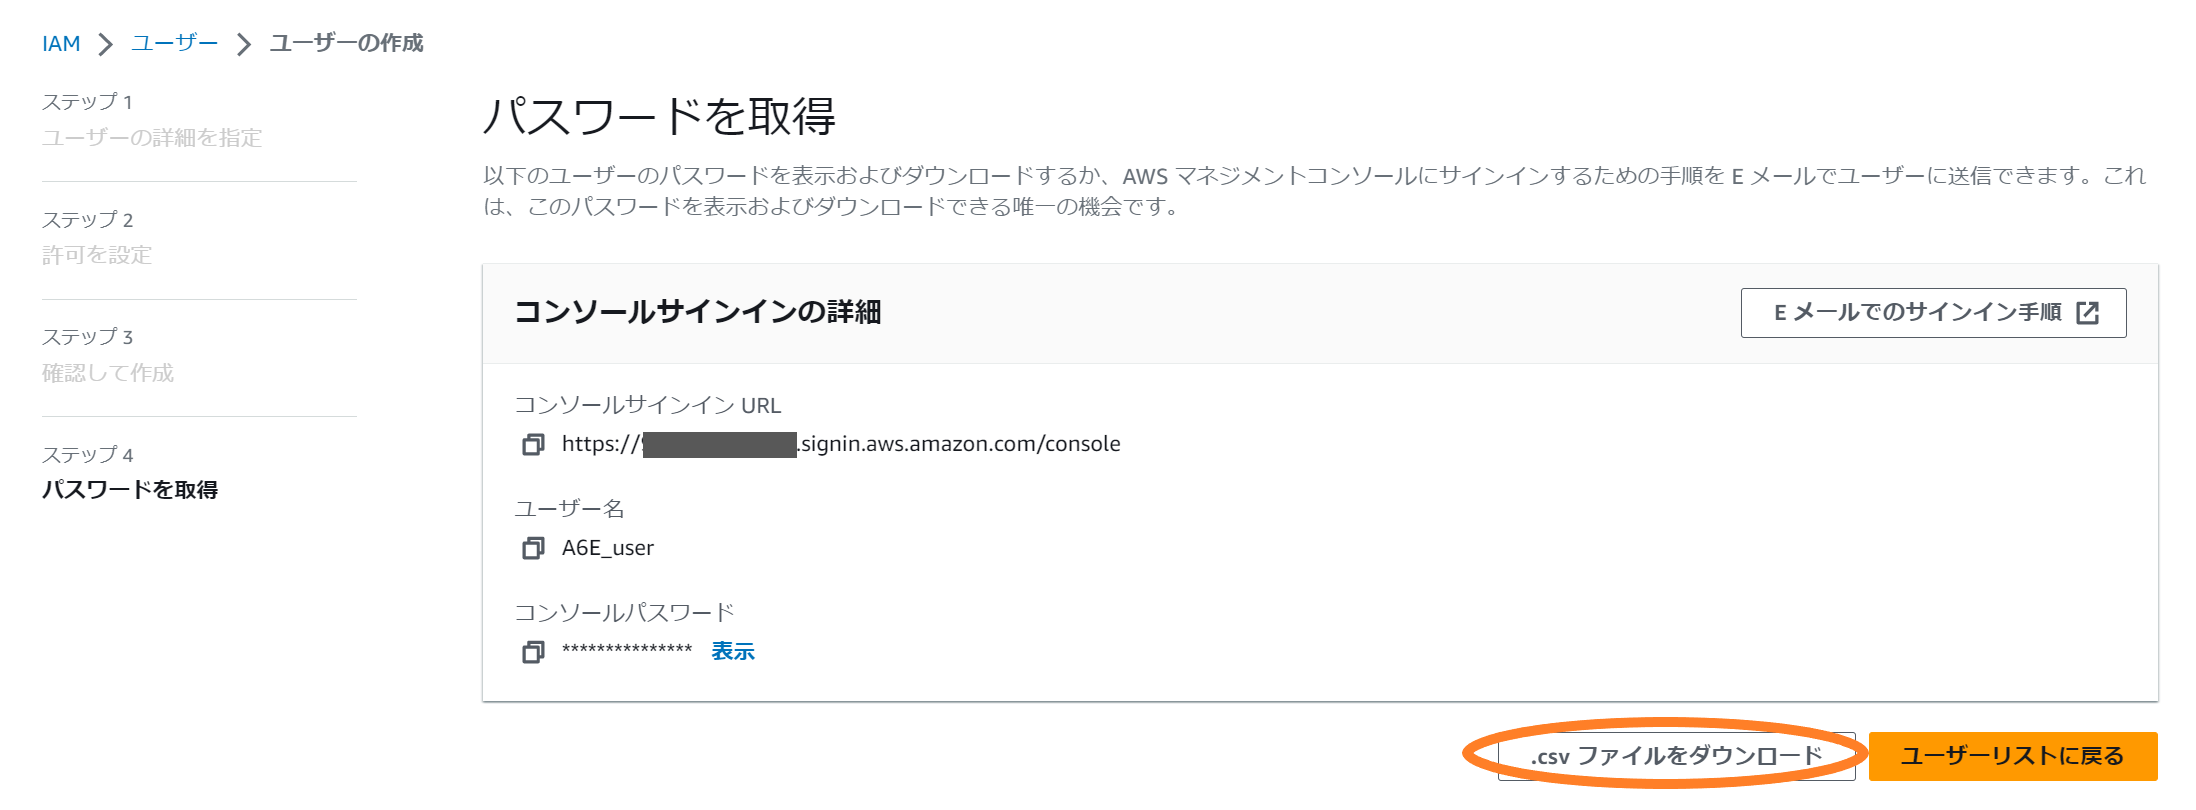The height and width of the screenshot is (810, 2196).
Task: Click the signin.aws.amazon.com console URL text
Action: pyautogui.click(x=960, y=444)
